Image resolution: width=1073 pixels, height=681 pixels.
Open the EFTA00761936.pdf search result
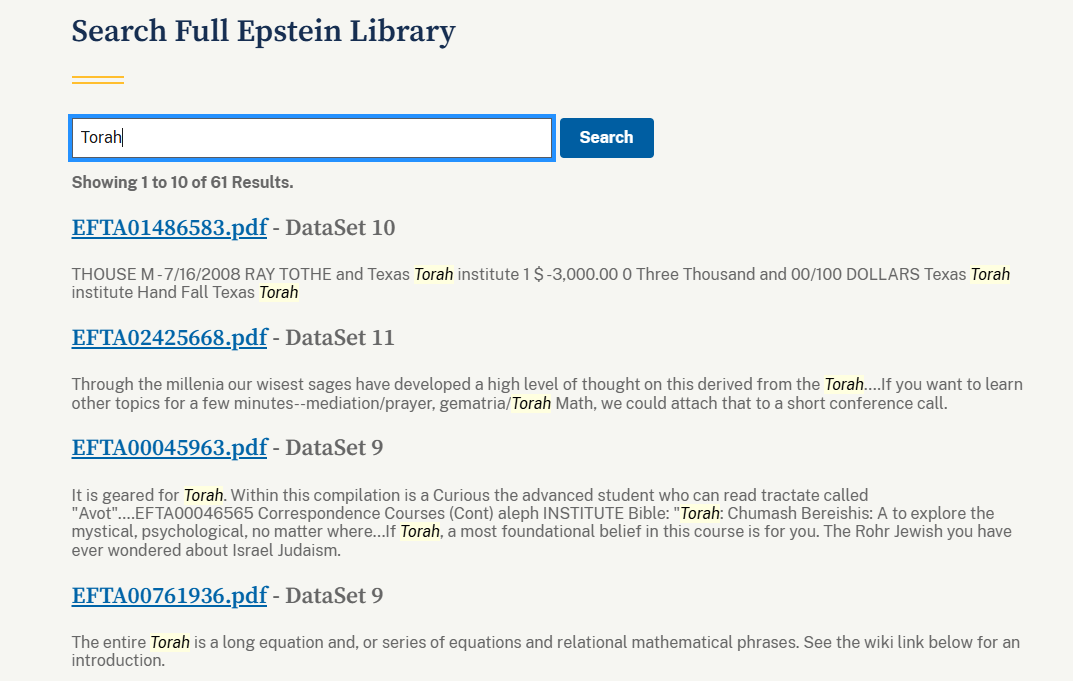169,596
